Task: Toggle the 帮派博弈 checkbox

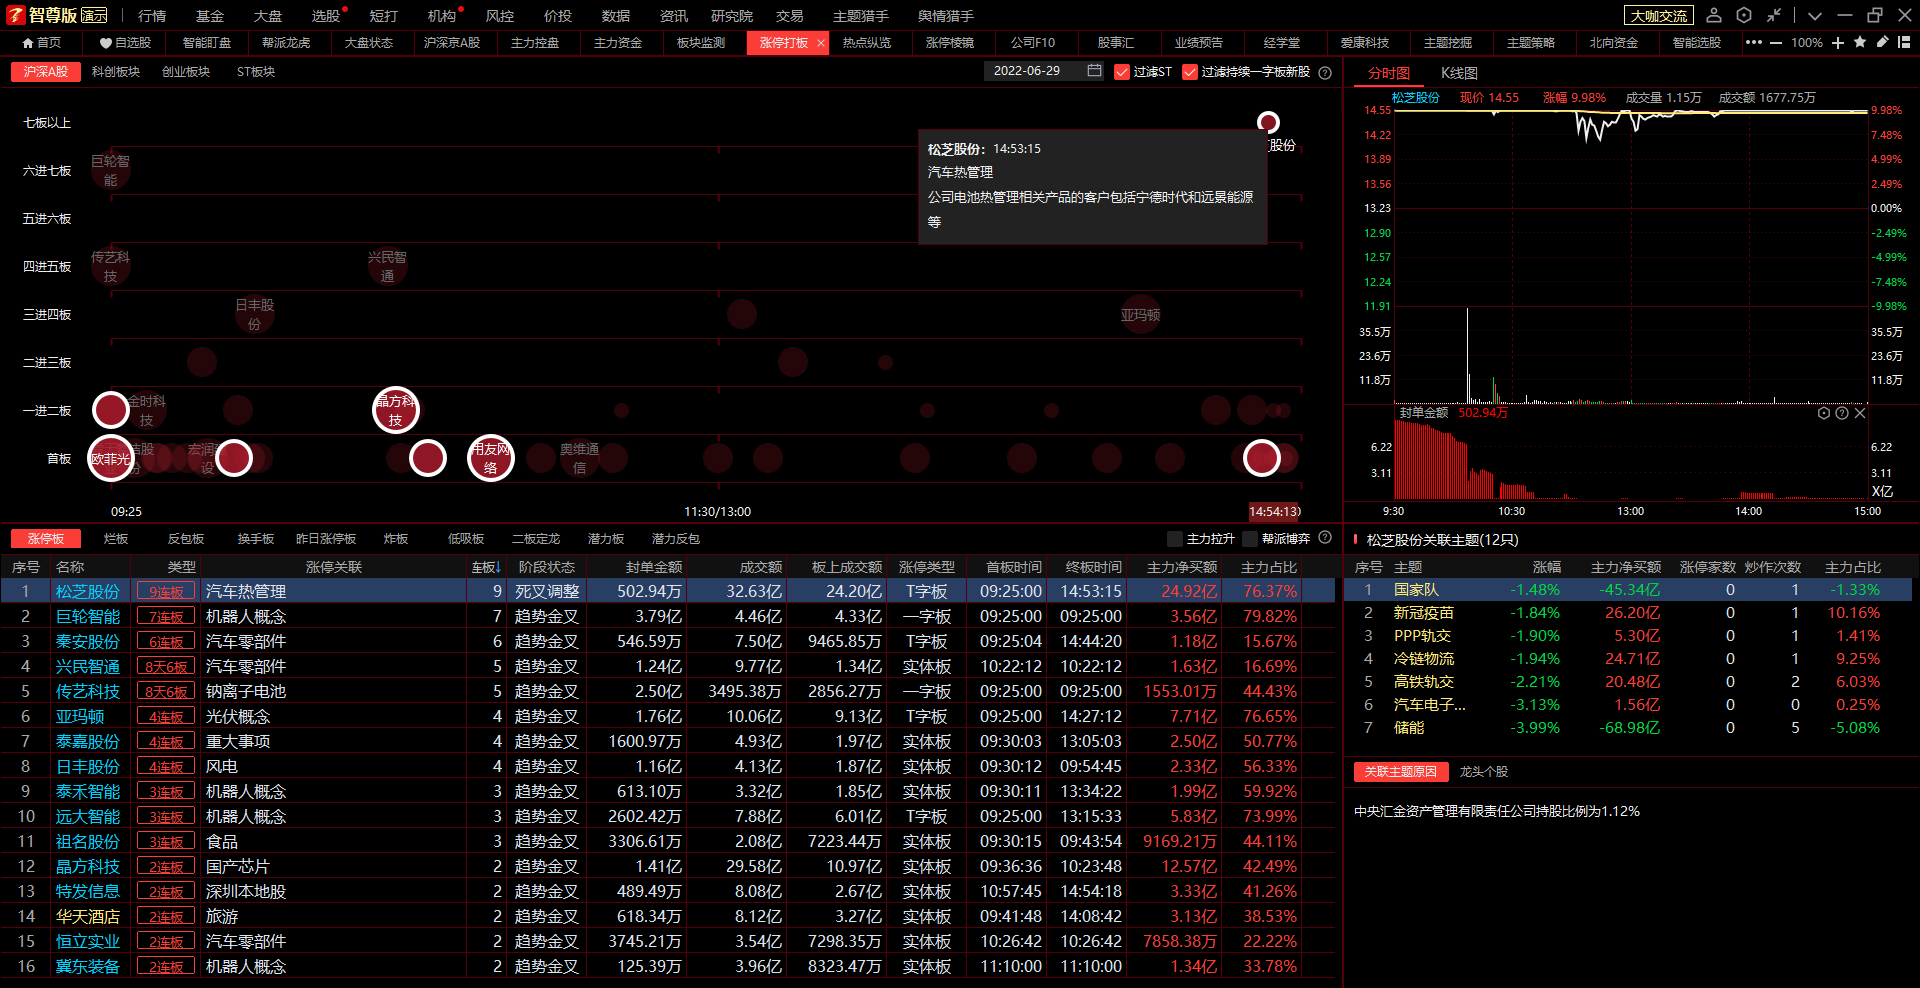Action: click(1250, 539)
